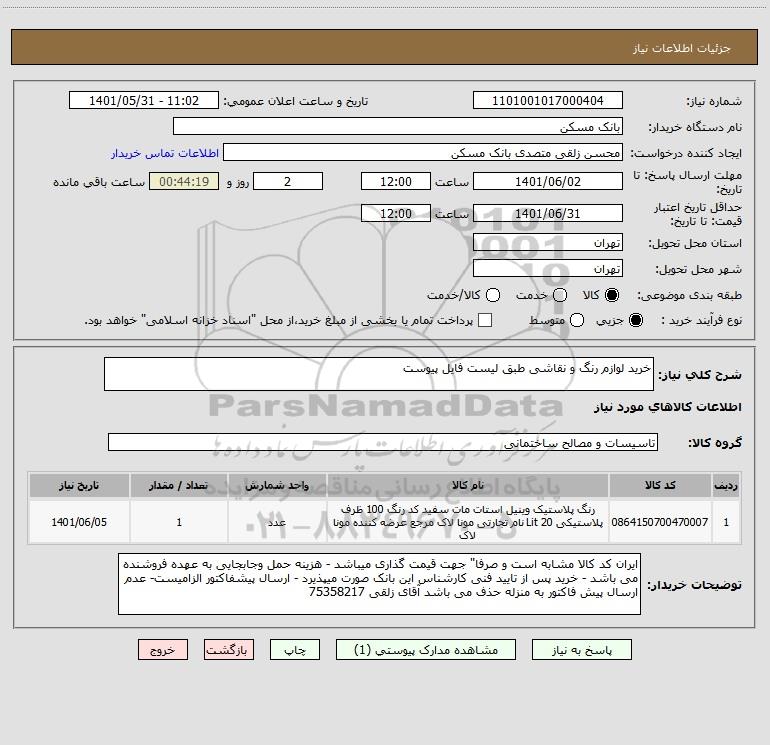Click need date cell 1401/06/05
The height and width of the screenshot is (745, 770).
click(79, 522)
